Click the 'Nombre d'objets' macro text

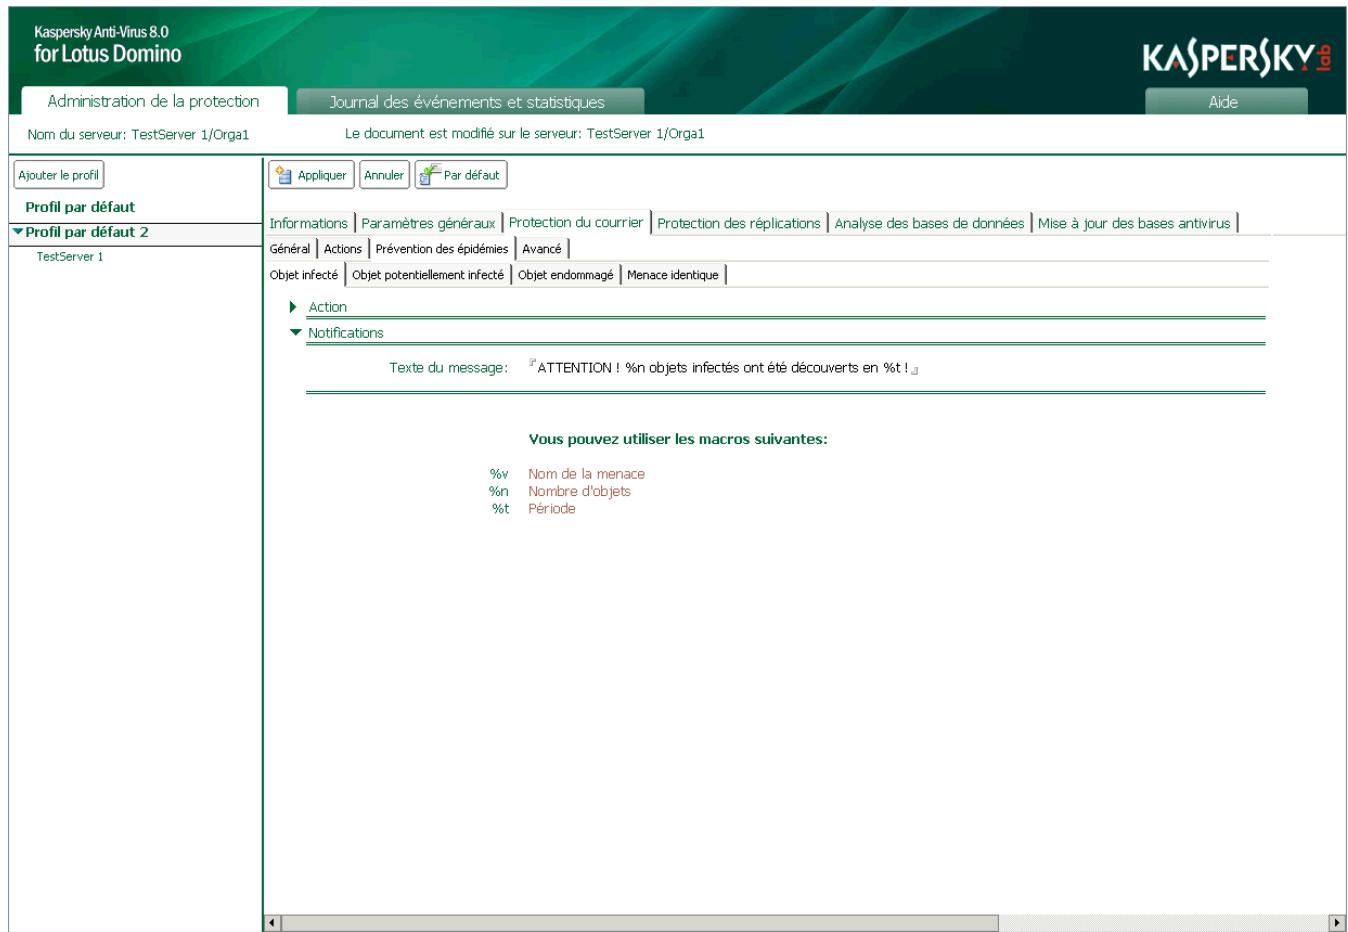[579, 491]
